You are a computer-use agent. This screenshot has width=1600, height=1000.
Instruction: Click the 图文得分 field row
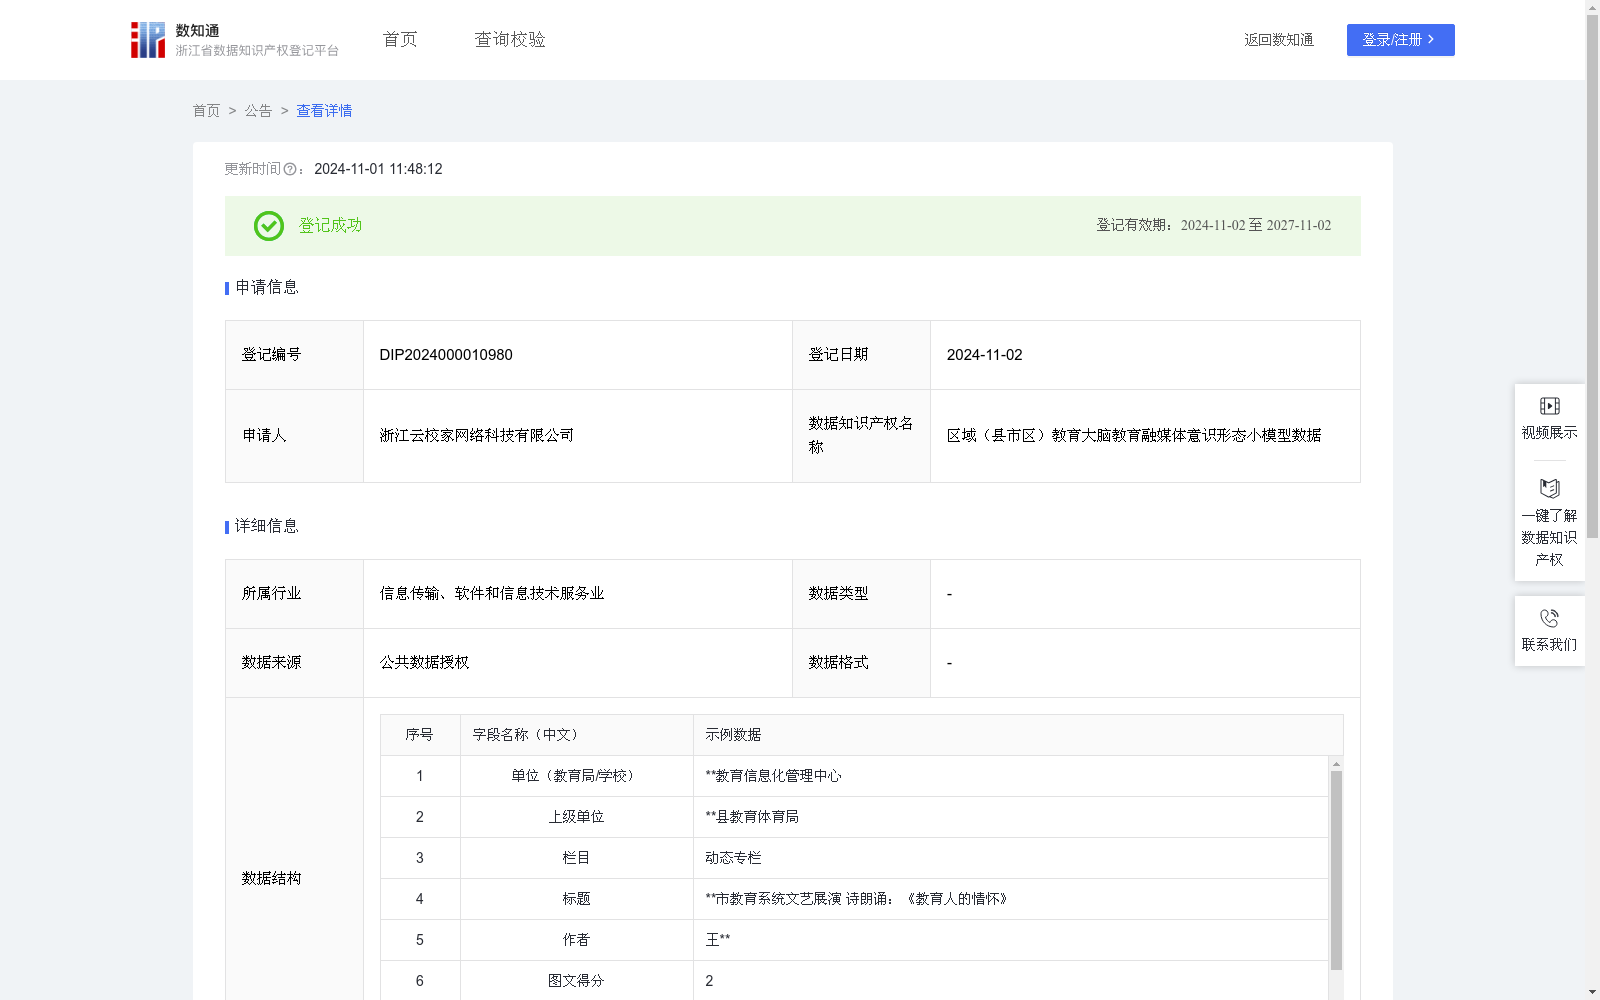click(x=855, y=981)
